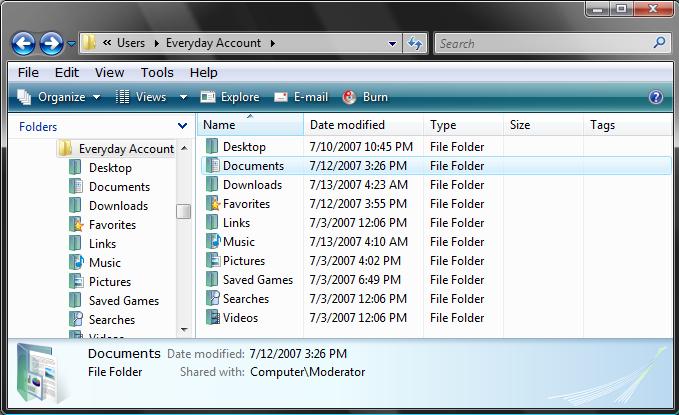The height and width of the screenshot is (415, 679).
Task: Click the Links folder icon in file list
Action: click(x=212, y=223)
